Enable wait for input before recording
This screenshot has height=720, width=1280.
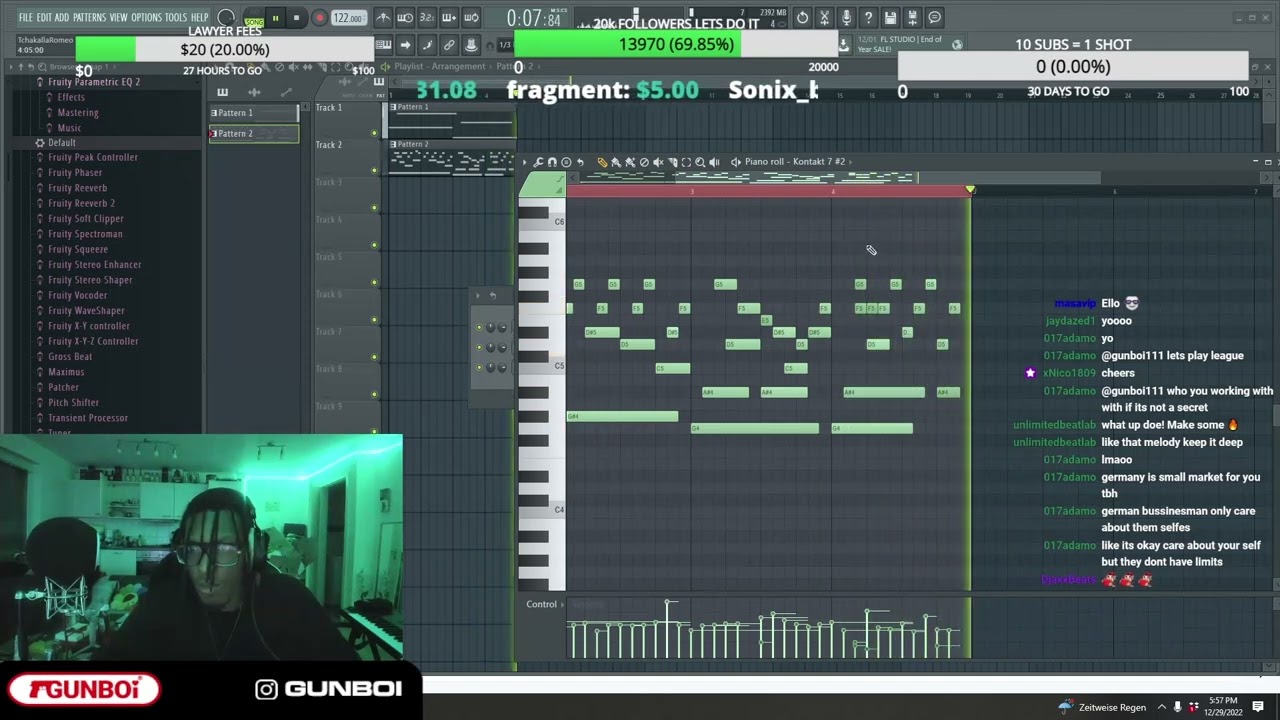[405, 17]
